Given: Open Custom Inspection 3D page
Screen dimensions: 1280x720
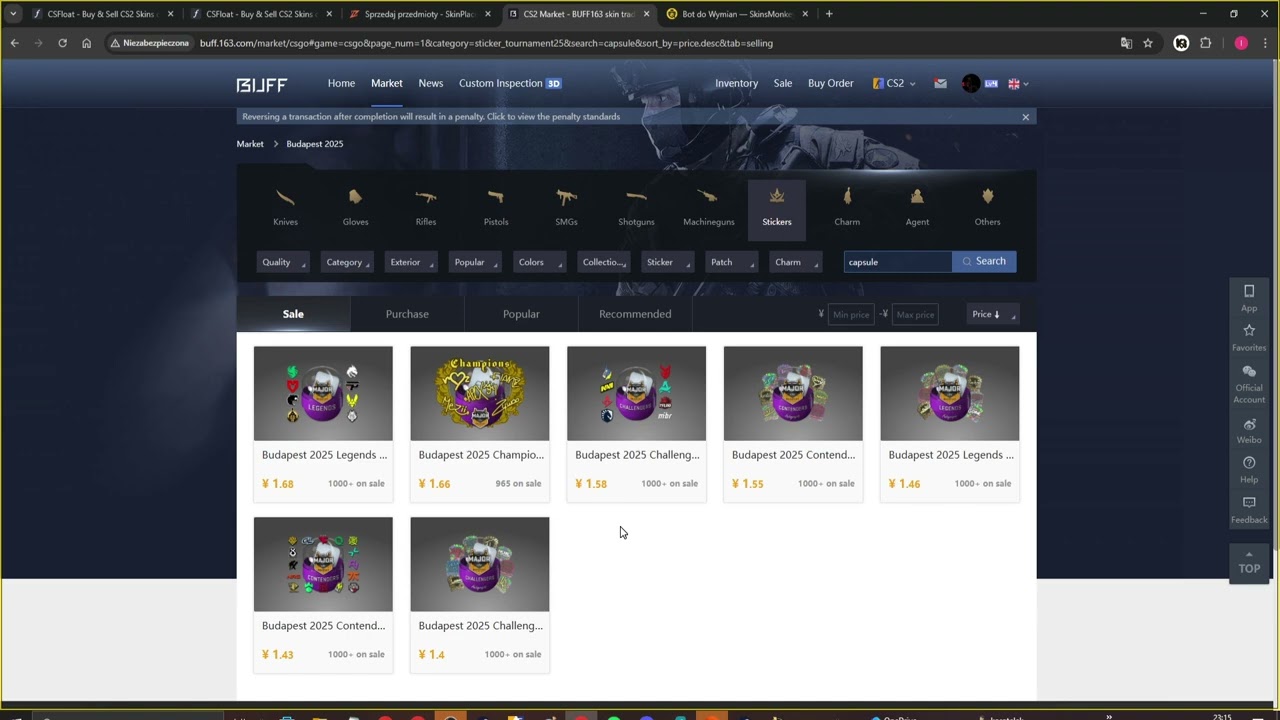Looking at the screenshot, I should (x=510, y=84).
